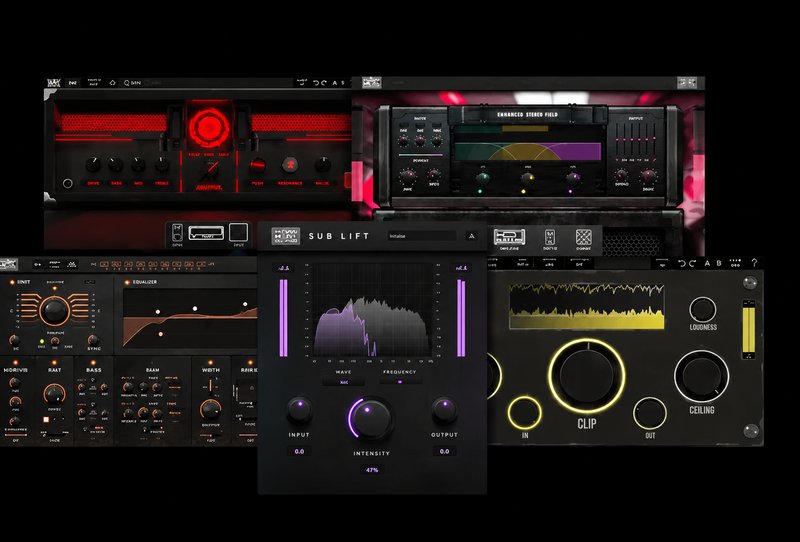Click the redo arrow in the Clip plugin
This screenshot has width=800, height=542.
[x=692, y=263]
